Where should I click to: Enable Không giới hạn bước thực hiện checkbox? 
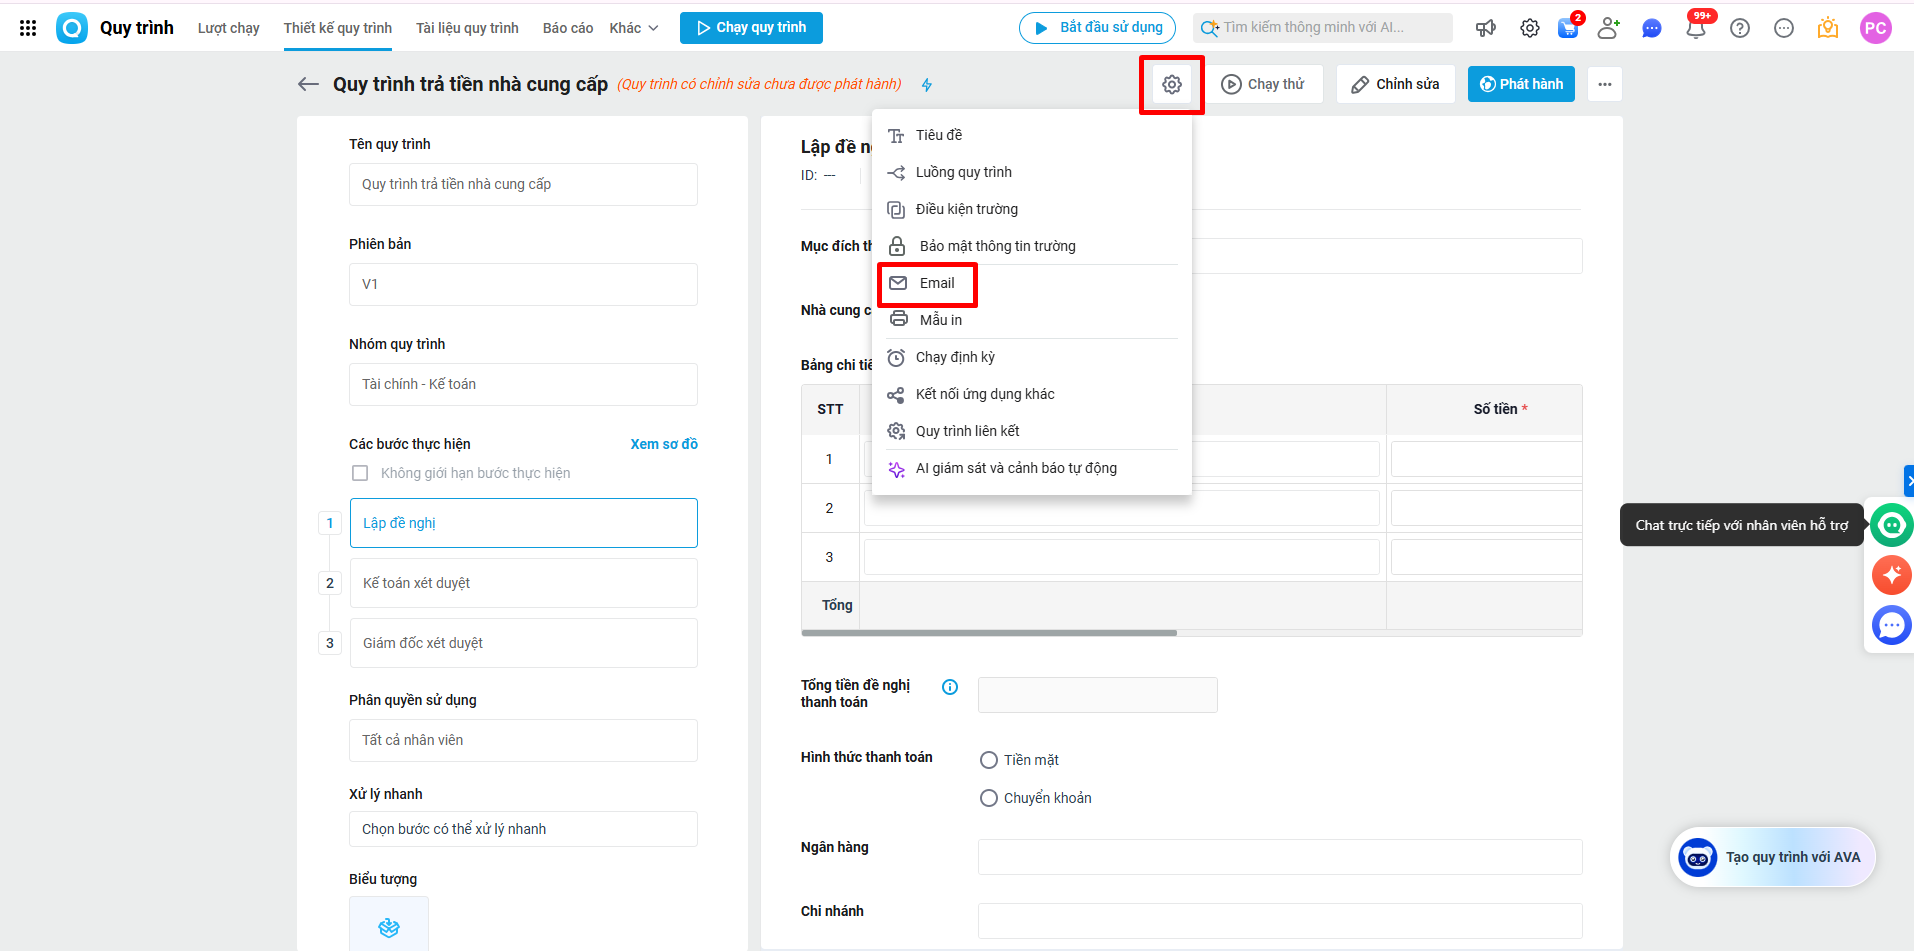(x=360, y=473)
